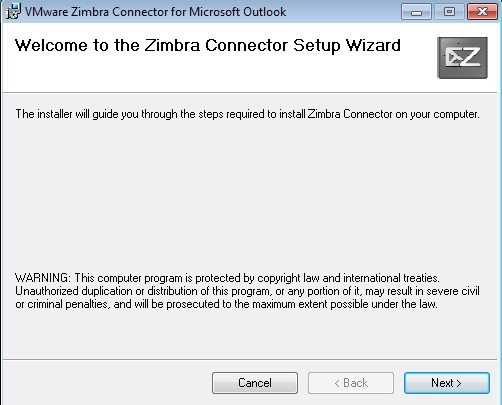Click the separator line beneath the header banner
Viewport: 502px width, 405px height.
pyautogui.click(x=250, y=93)
